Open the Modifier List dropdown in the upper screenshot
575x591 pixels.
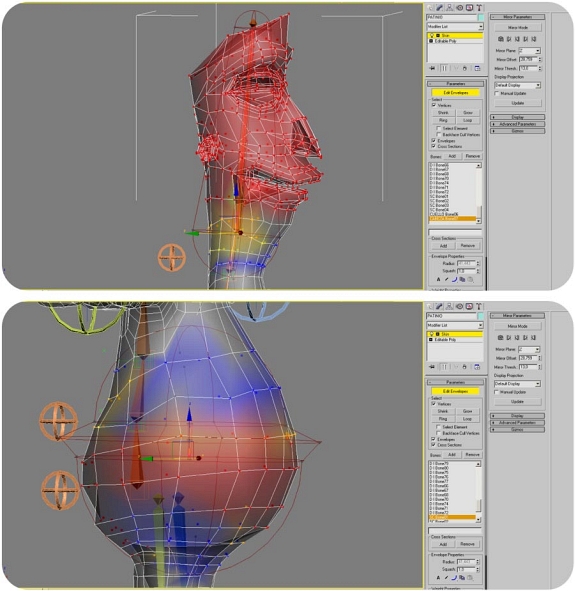(455, 27)
